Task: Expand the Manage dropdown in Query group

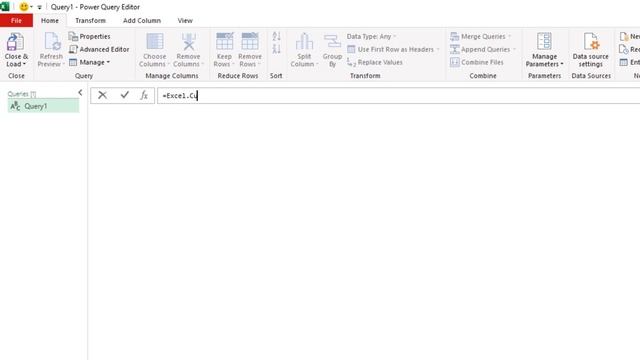Action: pos(90,62)
